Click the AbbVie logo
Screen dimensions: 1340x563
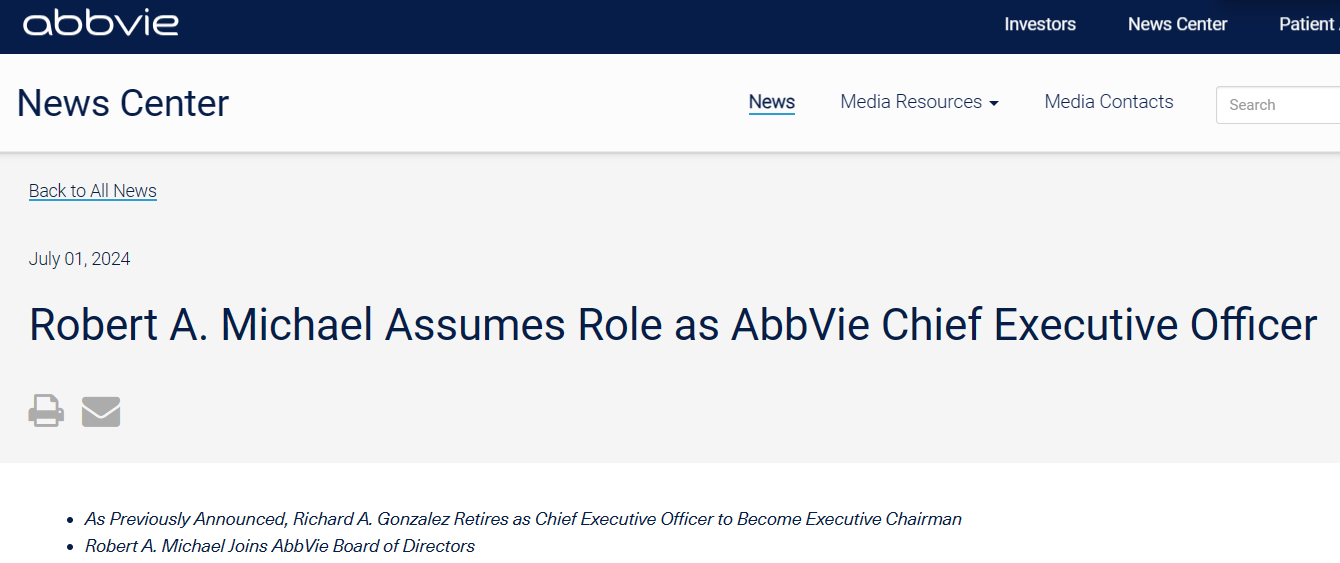pyautogui.click(x=100, y=24)
